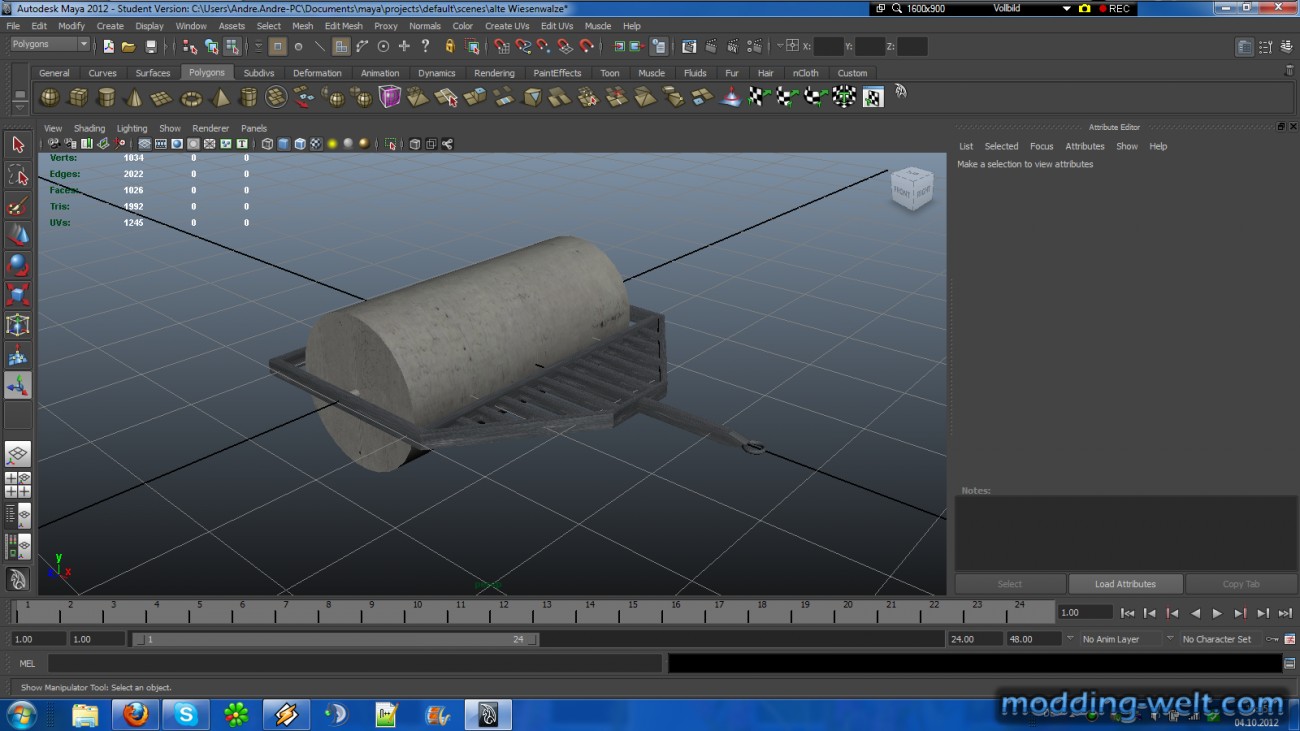1300x731 pixels.
Task: Select the arrow Select tool in toolbox
Action: pyautogui.click(x=17, y=145)
